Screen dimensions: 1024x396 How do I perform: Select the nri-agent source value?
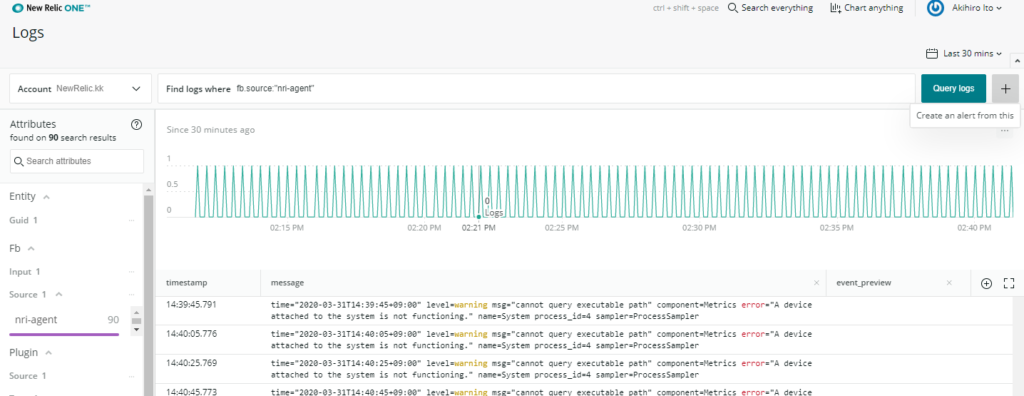[65, 320]
